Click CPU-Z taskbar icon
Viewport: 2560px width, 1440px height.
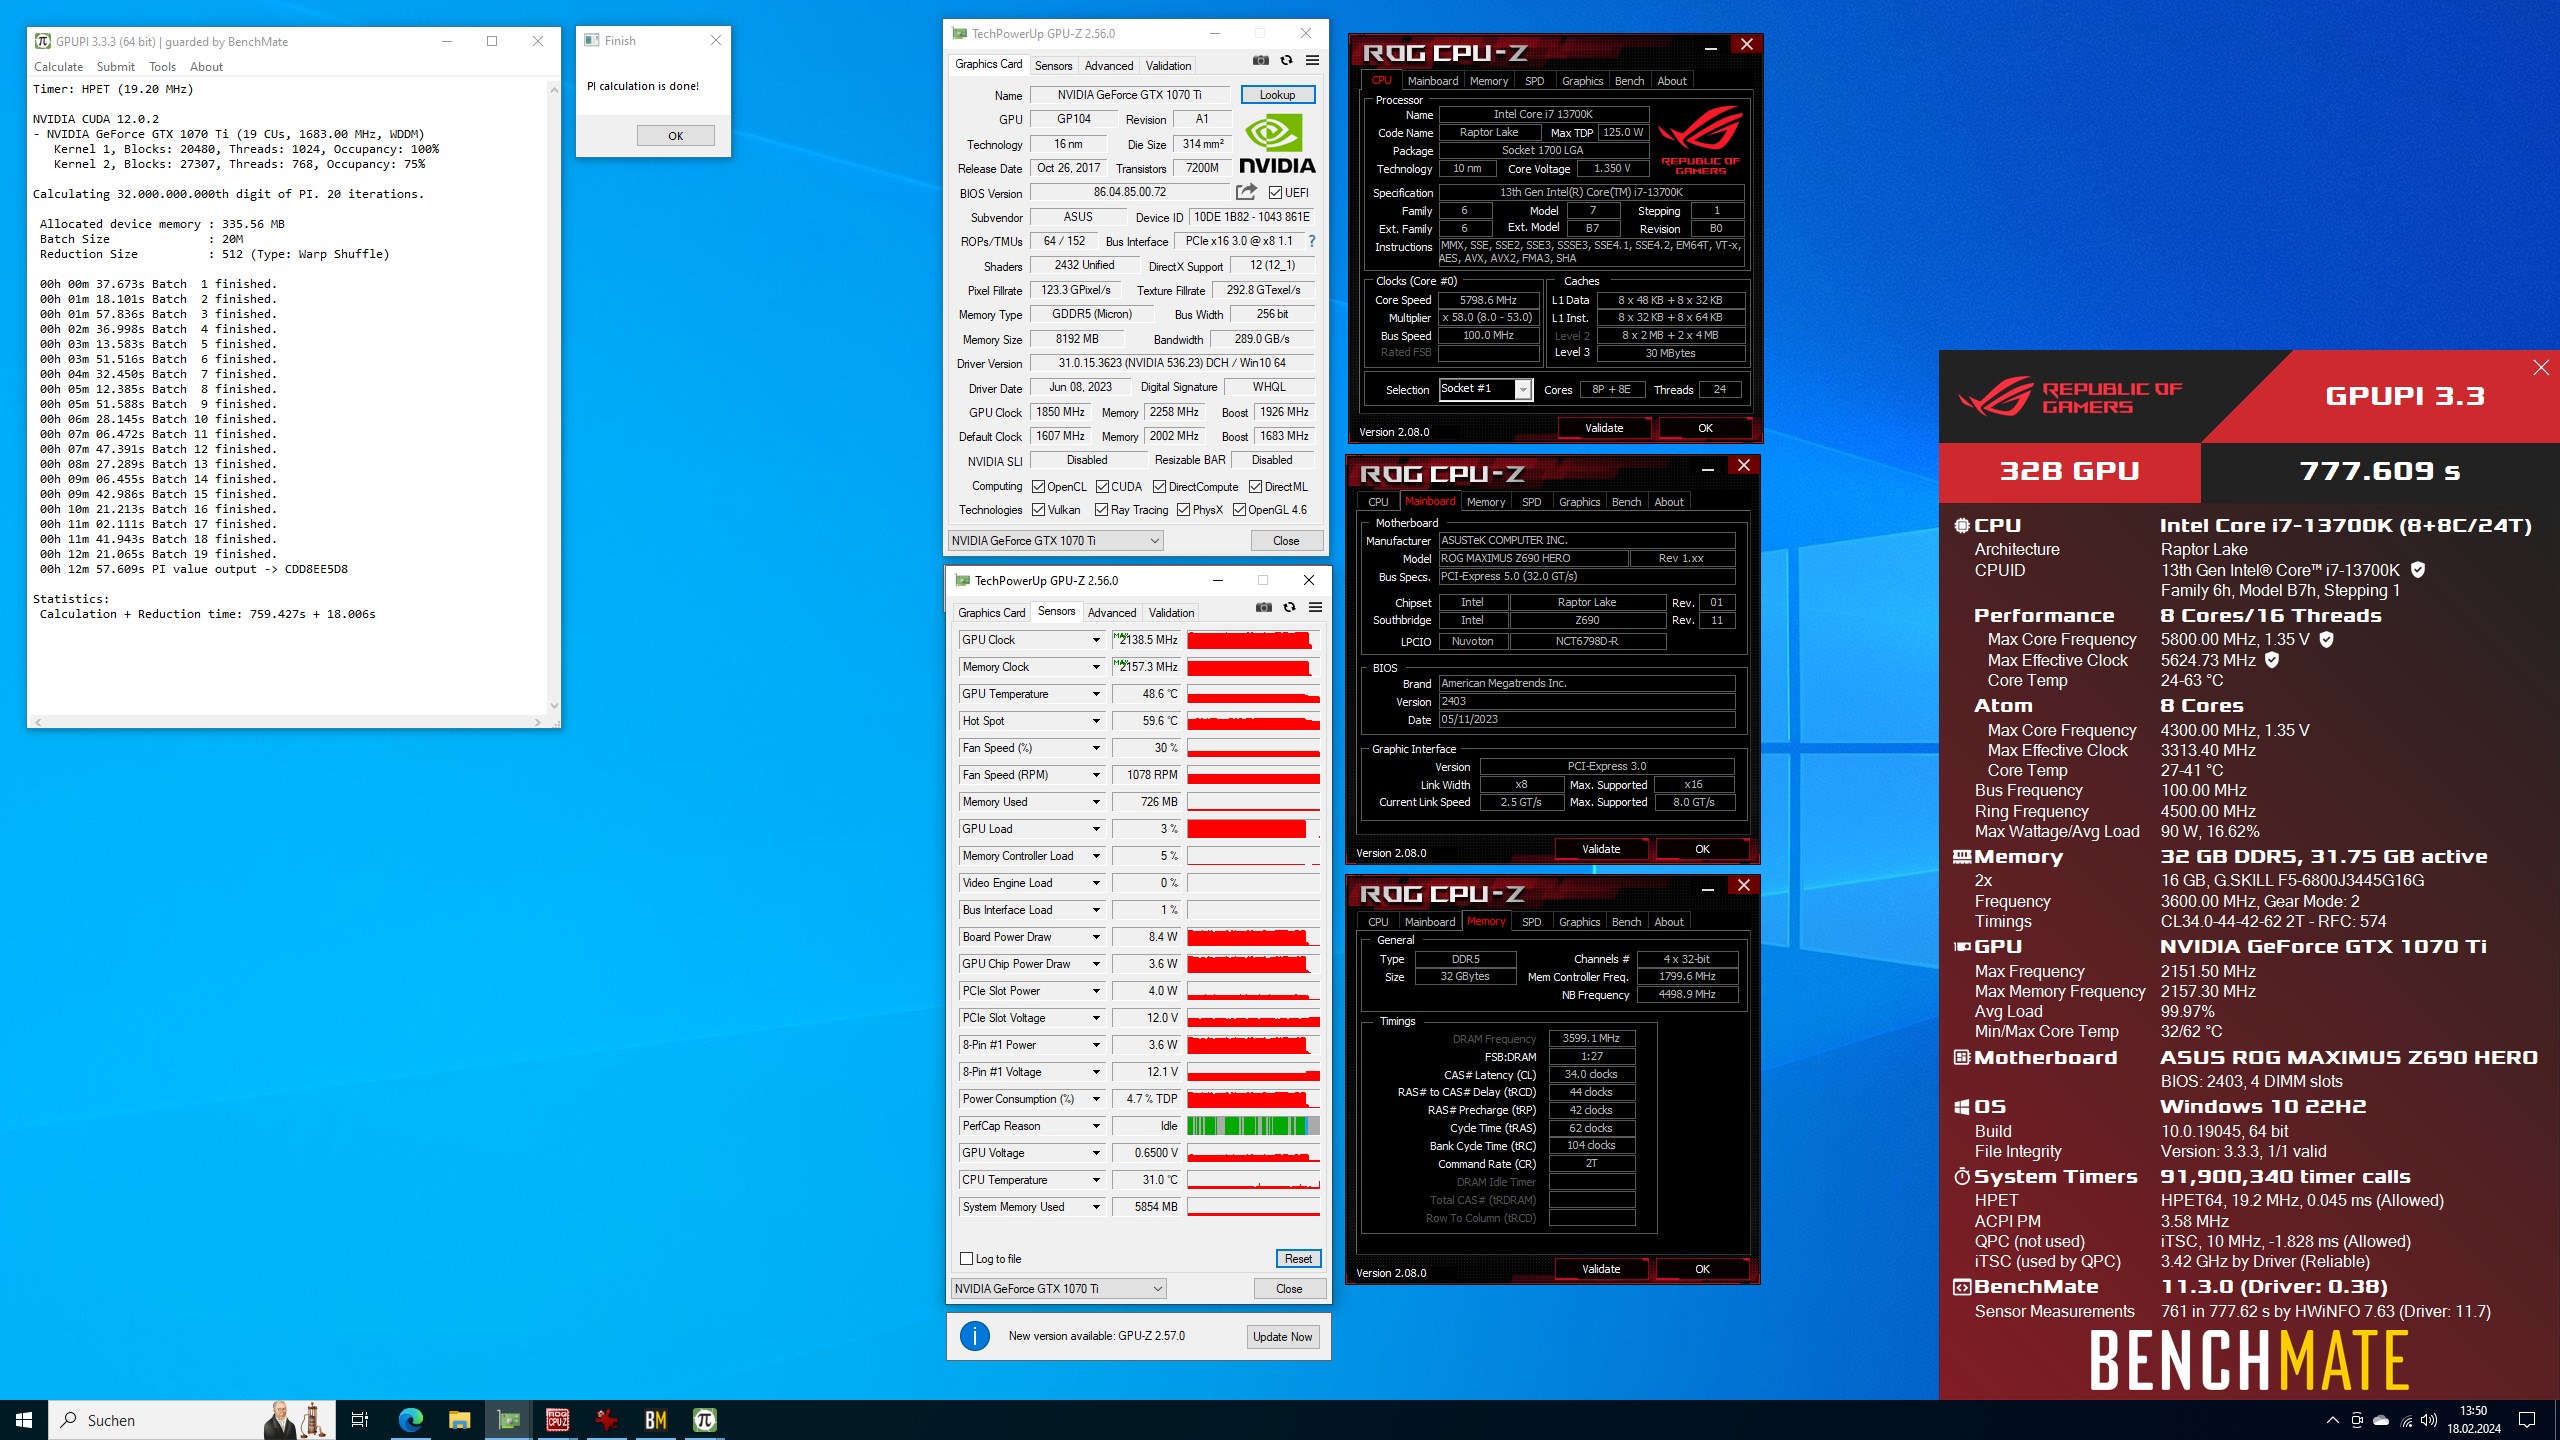pos(557,1420)
